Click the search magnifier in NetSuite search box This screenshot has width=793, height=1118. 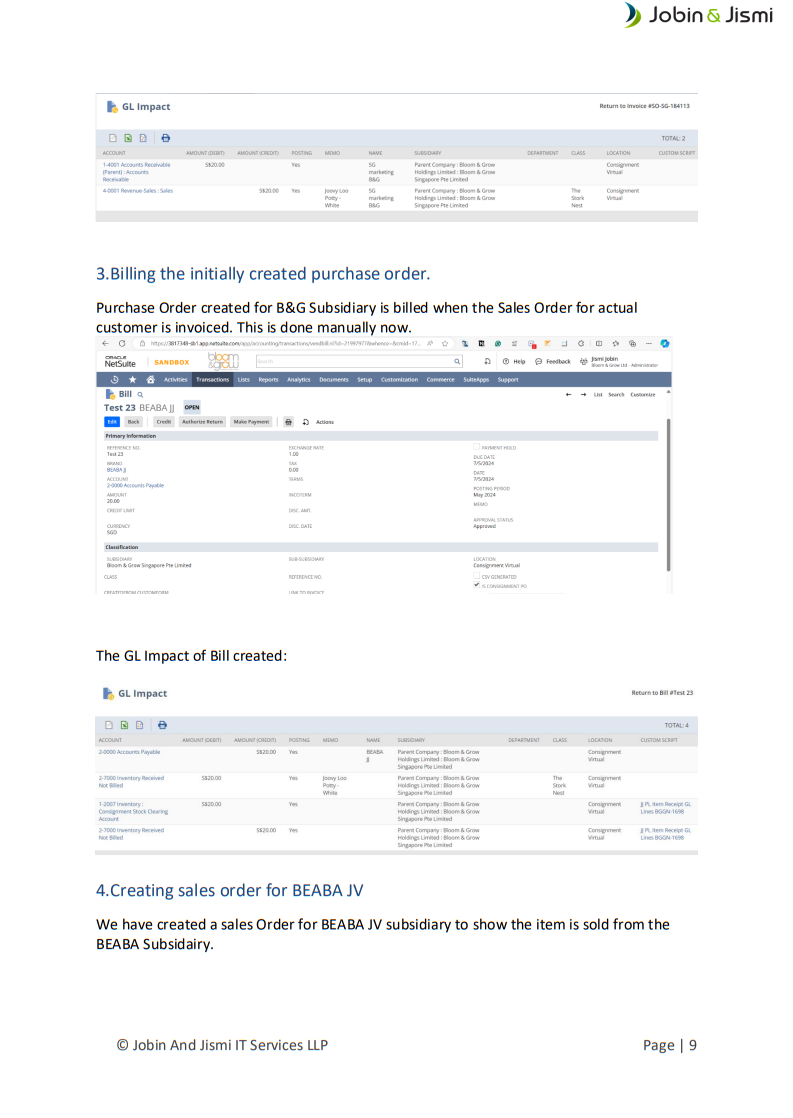click(457, 361)
